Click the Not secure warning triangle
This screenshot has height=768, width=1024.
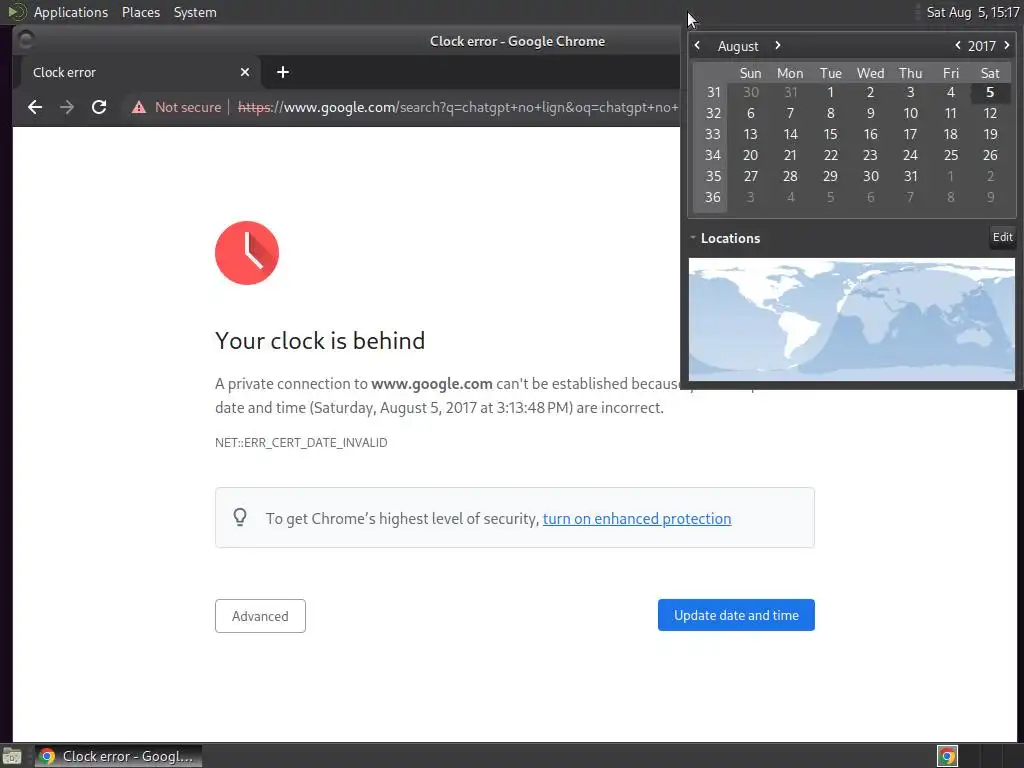(138, 107)
